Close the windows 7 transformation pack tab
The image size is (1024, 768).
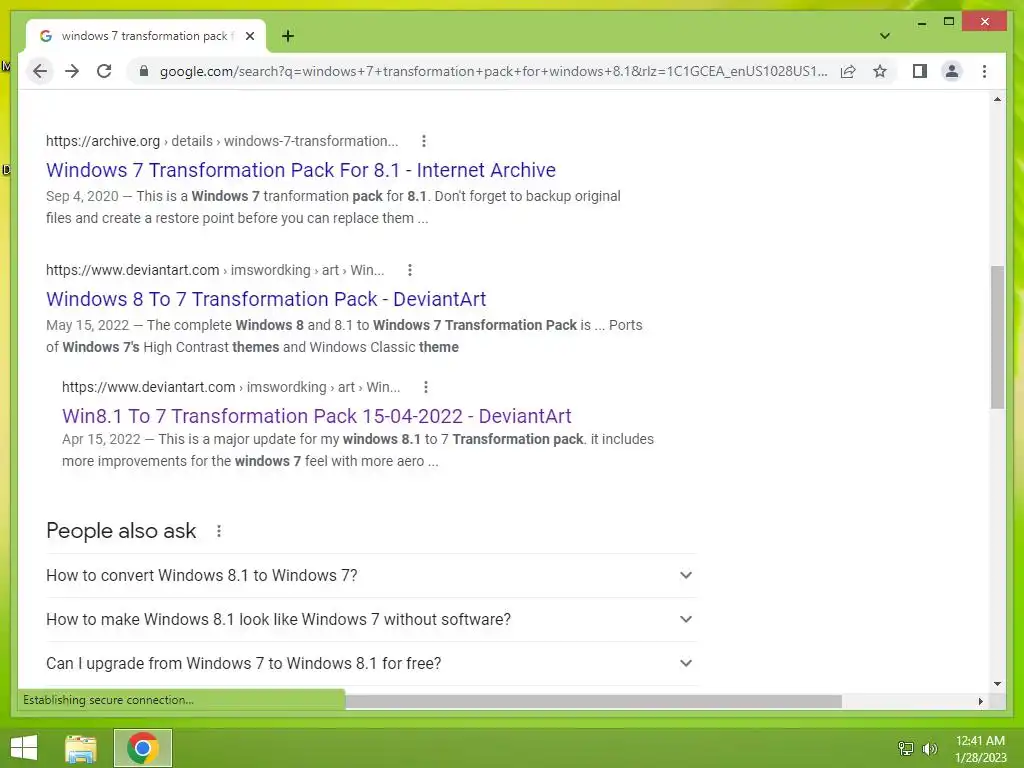249,36
